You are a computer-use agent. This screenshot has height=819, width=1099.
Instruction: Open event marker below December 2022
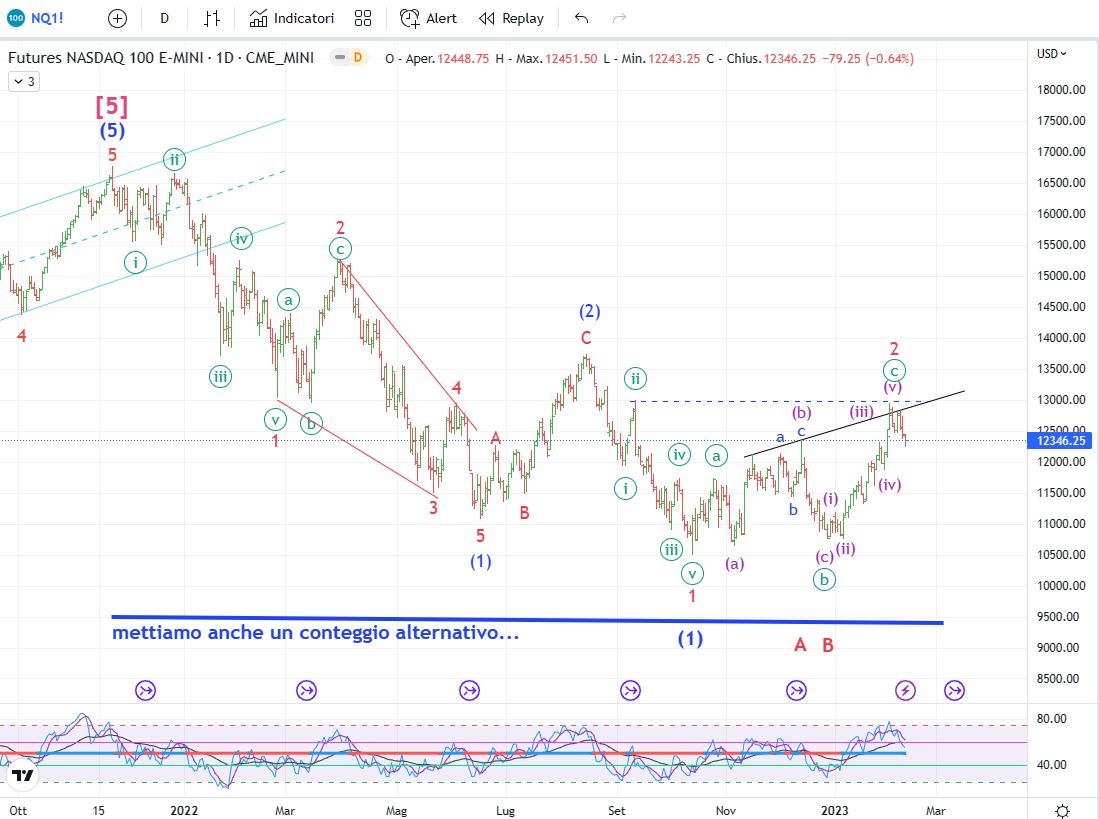pos(796,691)
